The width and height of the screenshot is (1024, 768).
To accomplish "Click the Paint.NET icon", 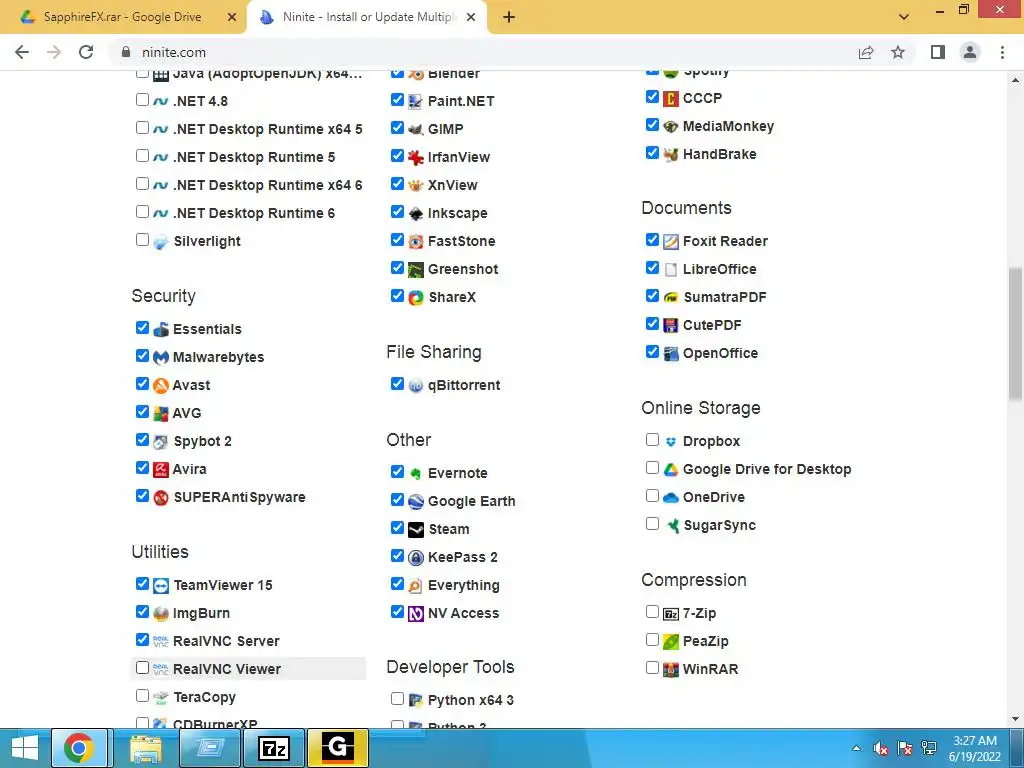I will pos(415,101).
